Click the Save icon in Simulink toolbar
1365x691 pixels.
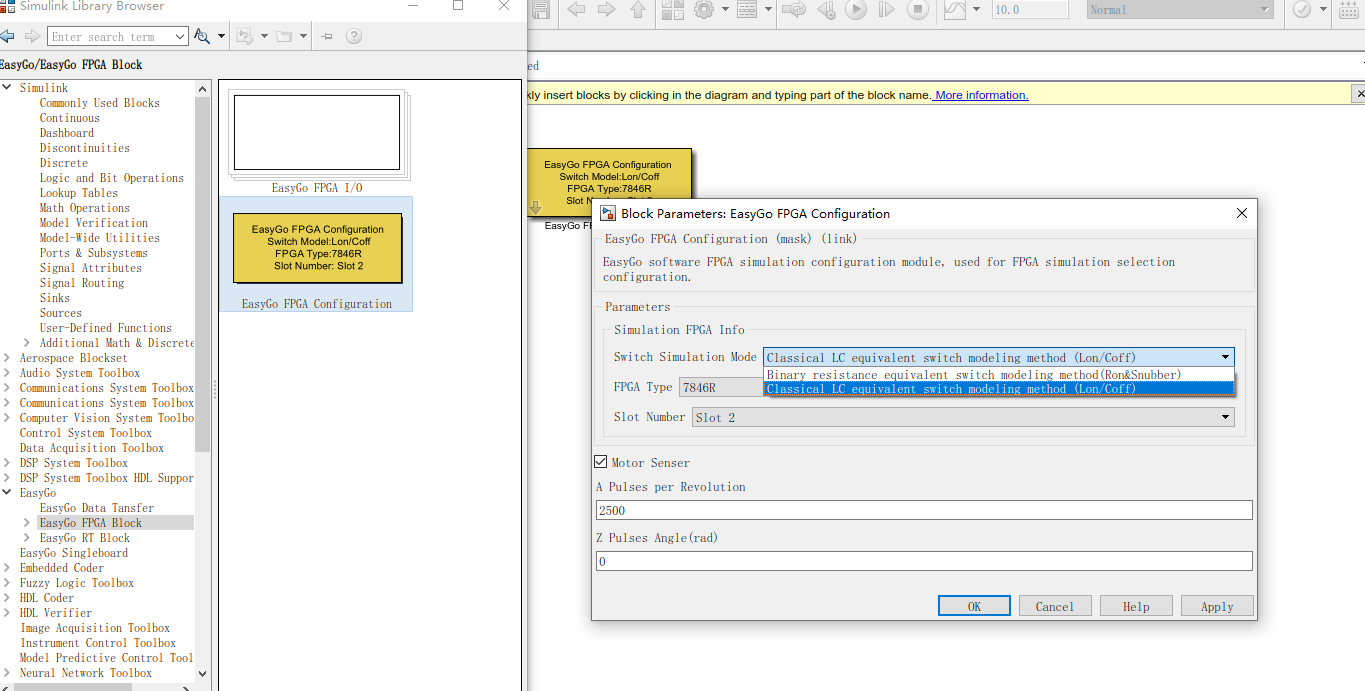pyautogui.click(x=541, y=10)
